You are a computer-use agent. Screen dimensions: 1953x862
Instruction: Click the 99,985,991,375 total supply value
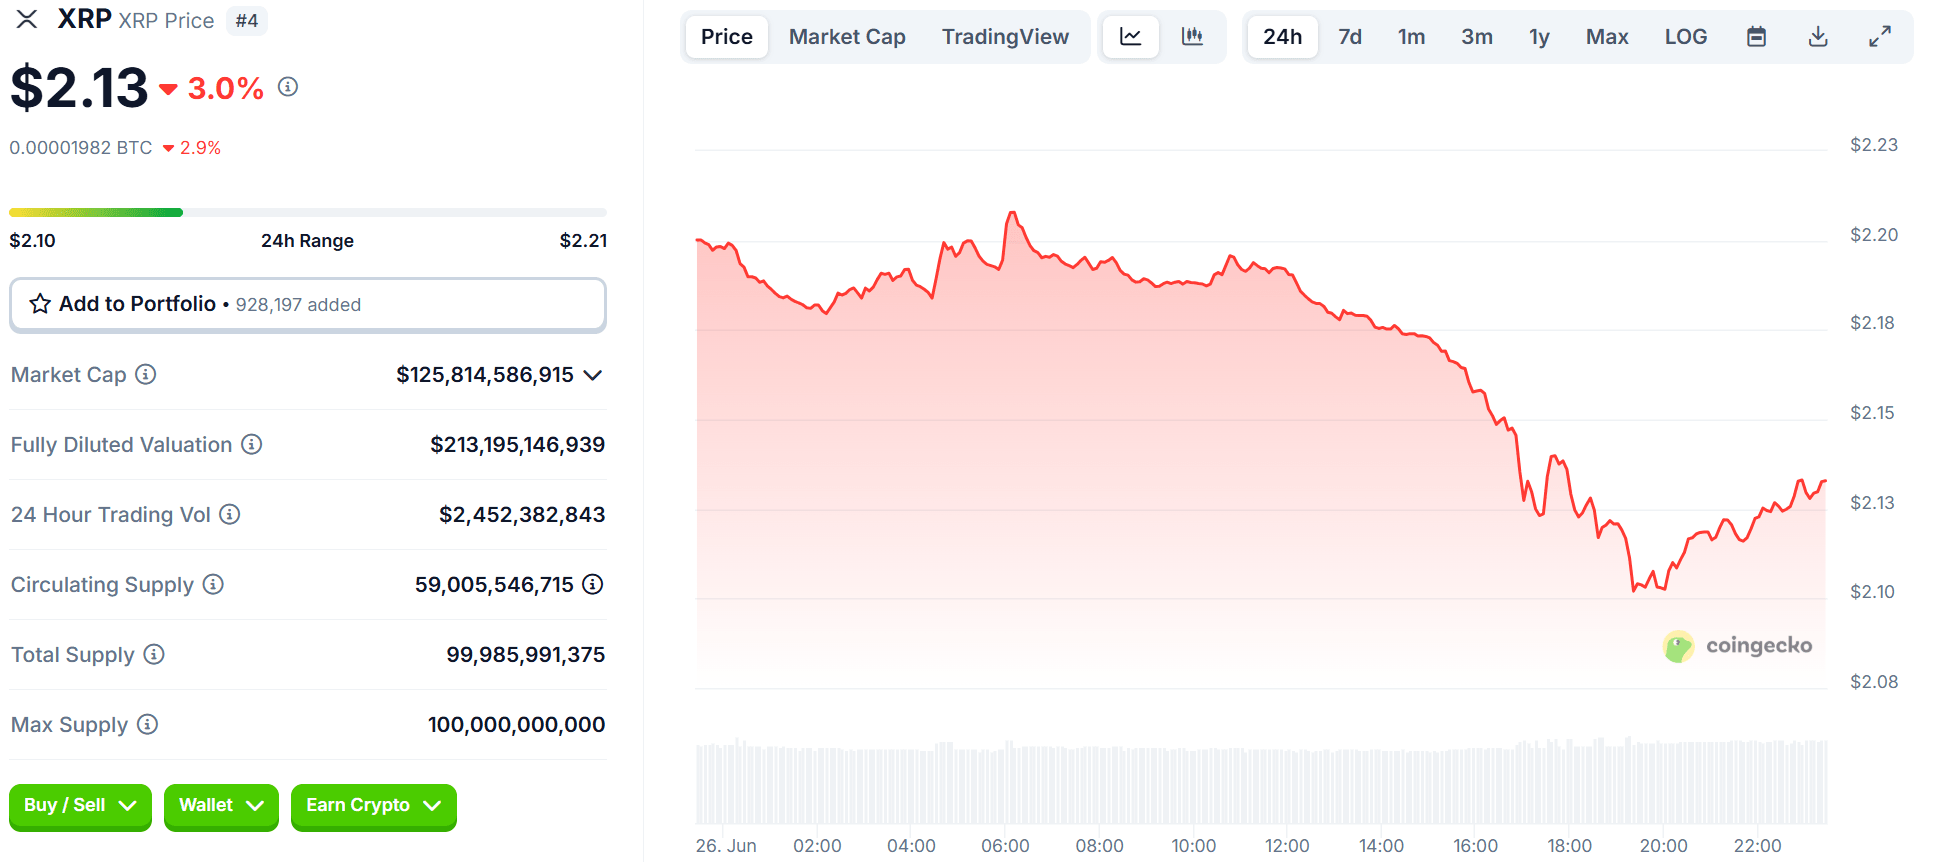click(x=526, y=655)
